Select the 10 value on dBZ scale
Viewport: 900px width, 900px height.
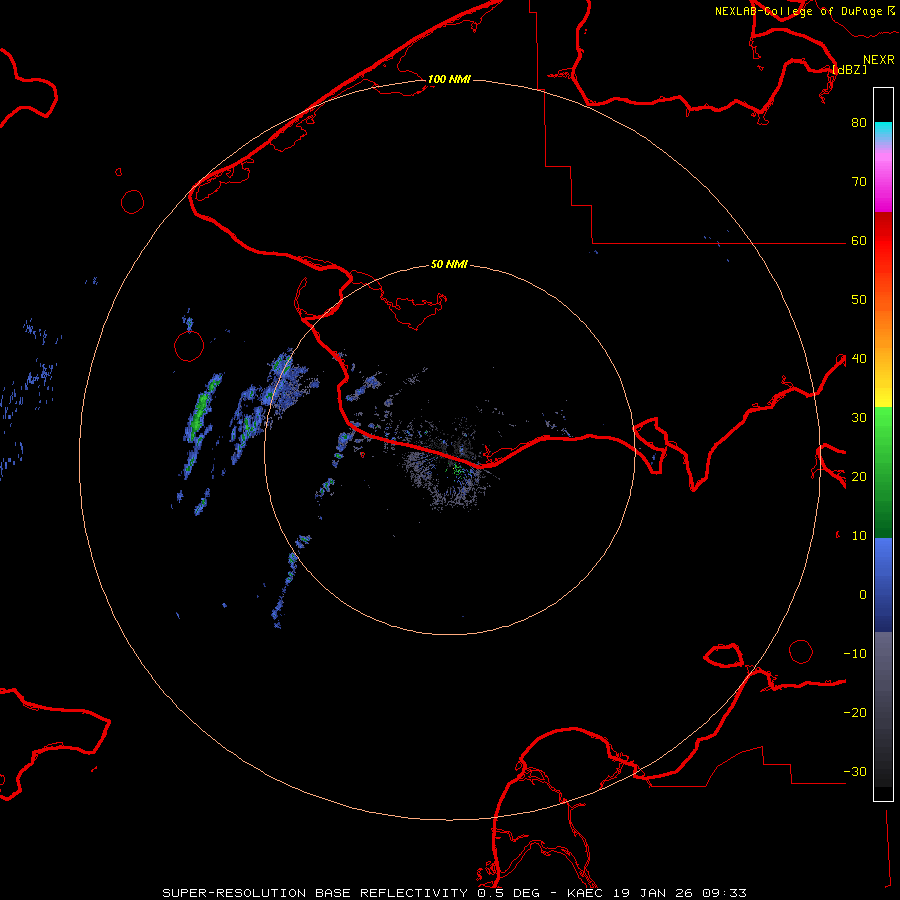pyautogui.click(x=859, y=536)
